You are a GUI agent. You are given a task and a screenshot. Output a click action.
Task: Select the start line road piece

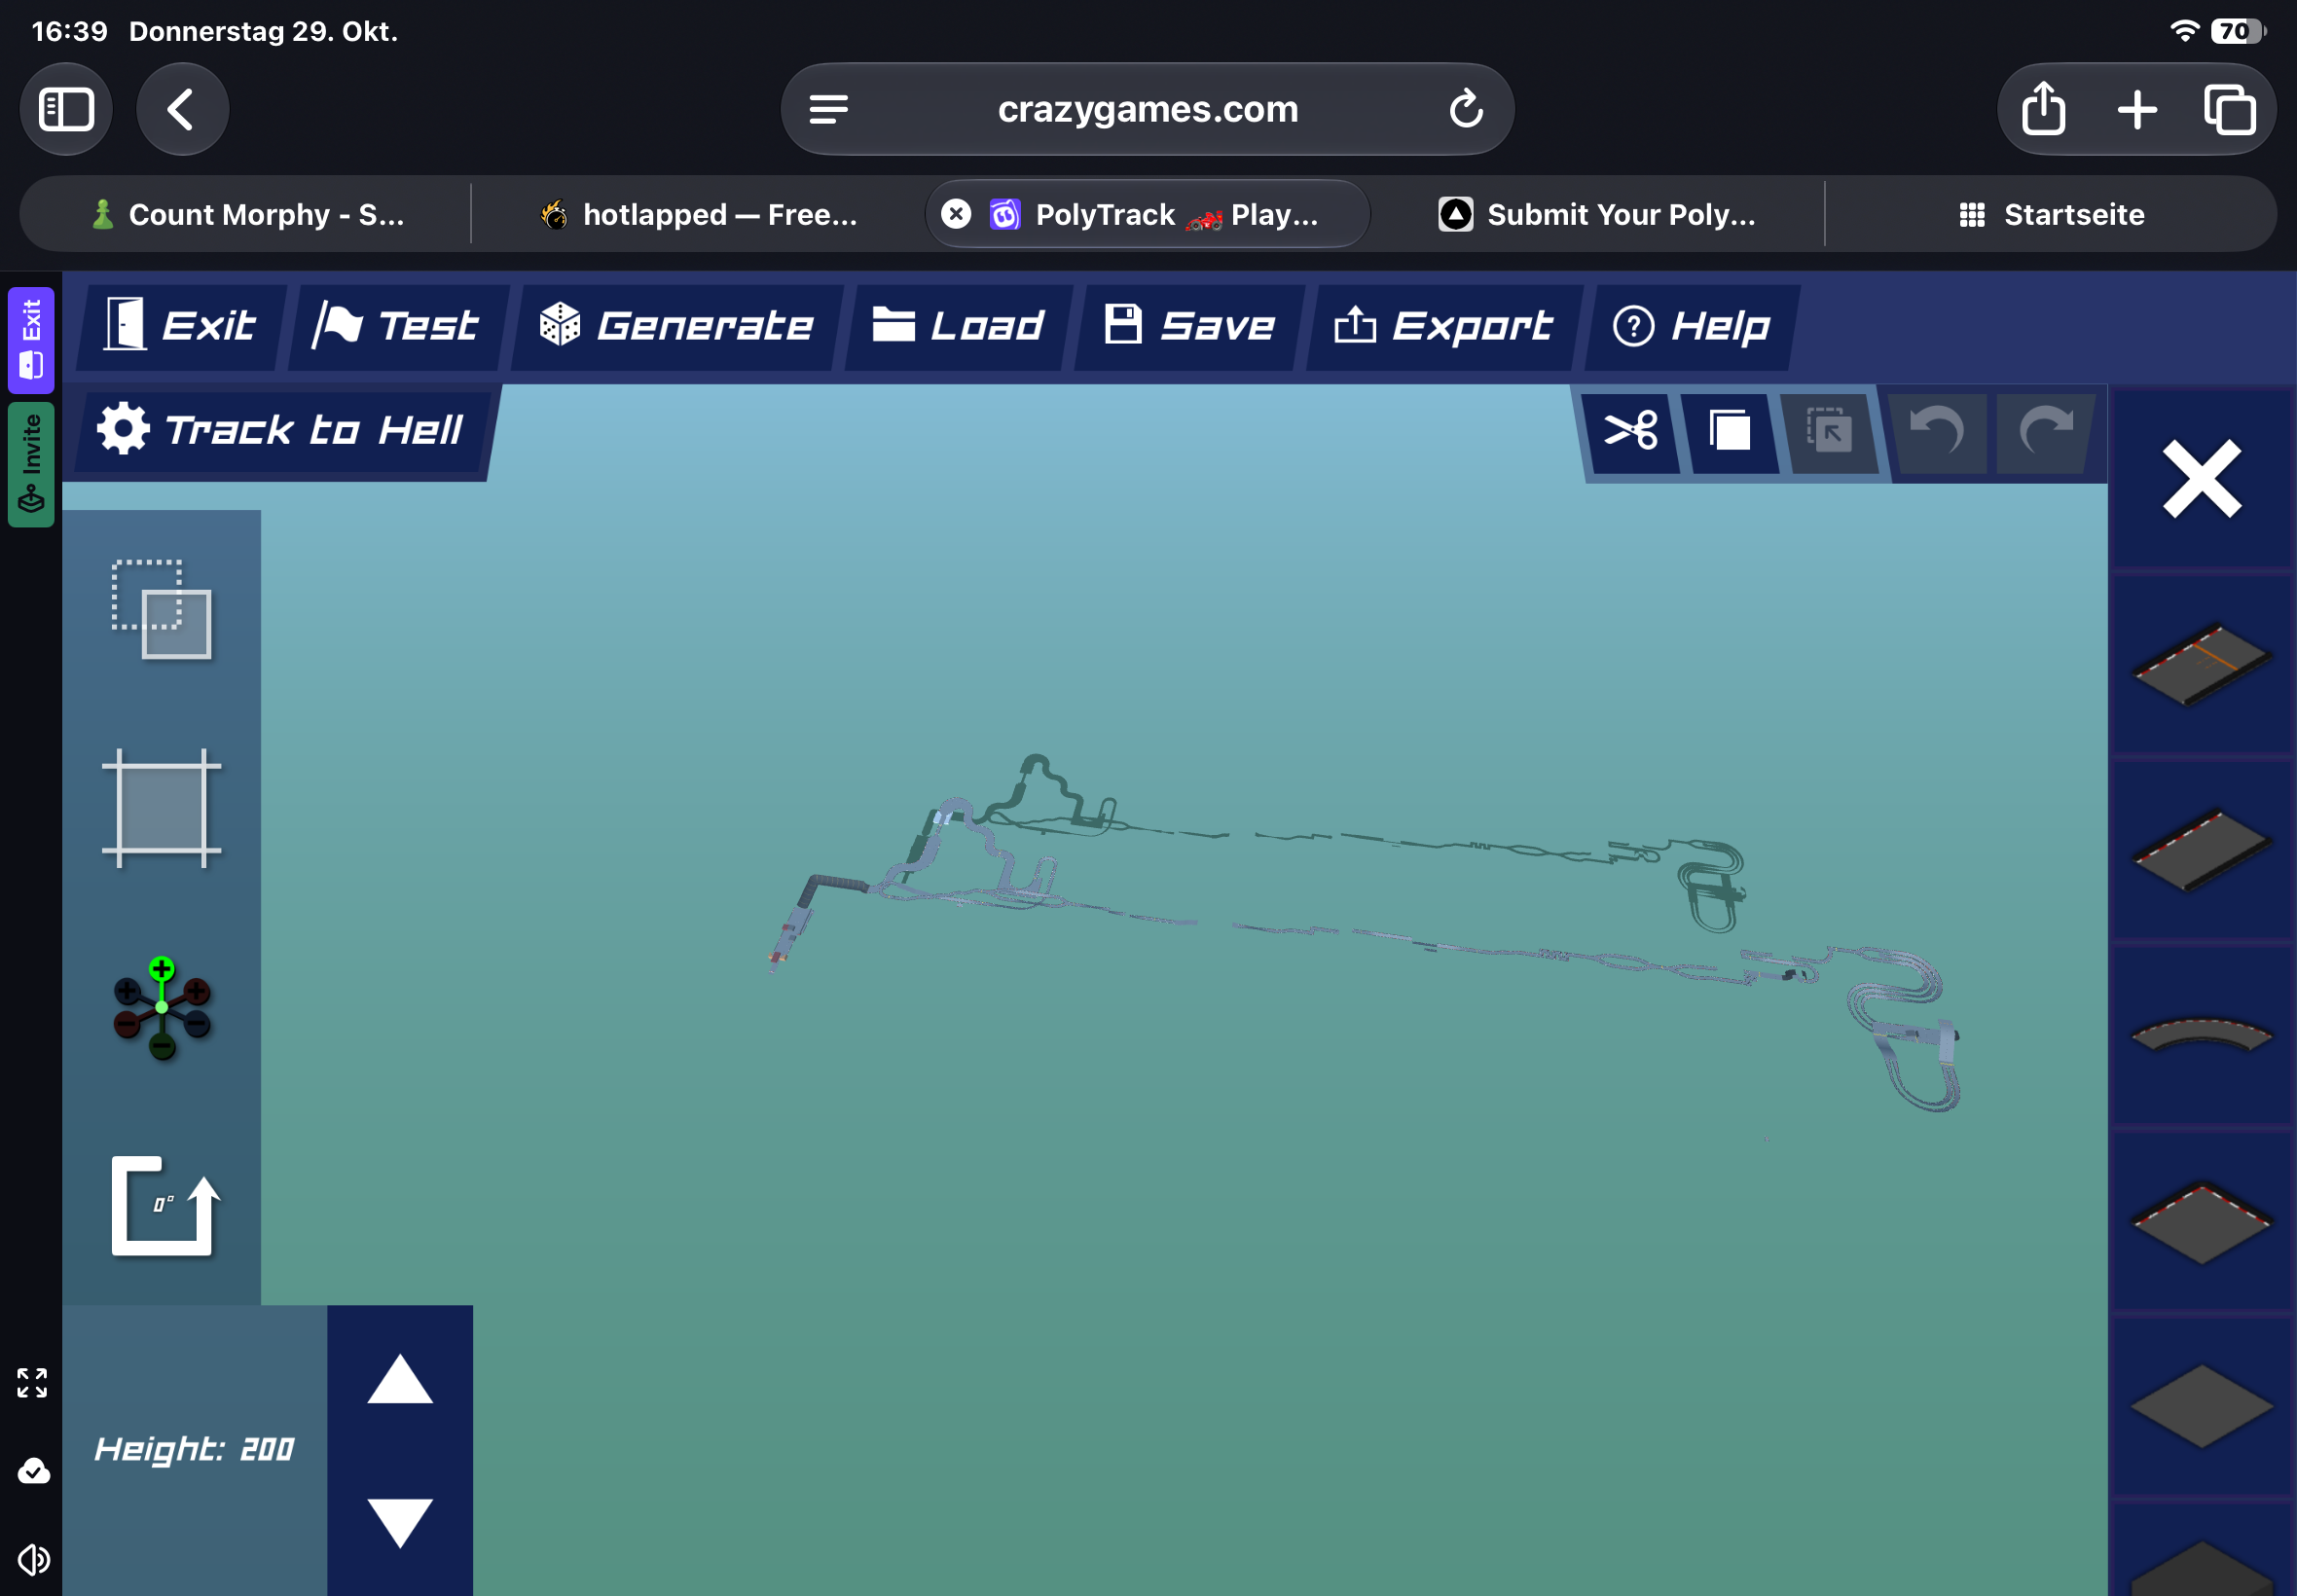click(x=2202, y=665)
